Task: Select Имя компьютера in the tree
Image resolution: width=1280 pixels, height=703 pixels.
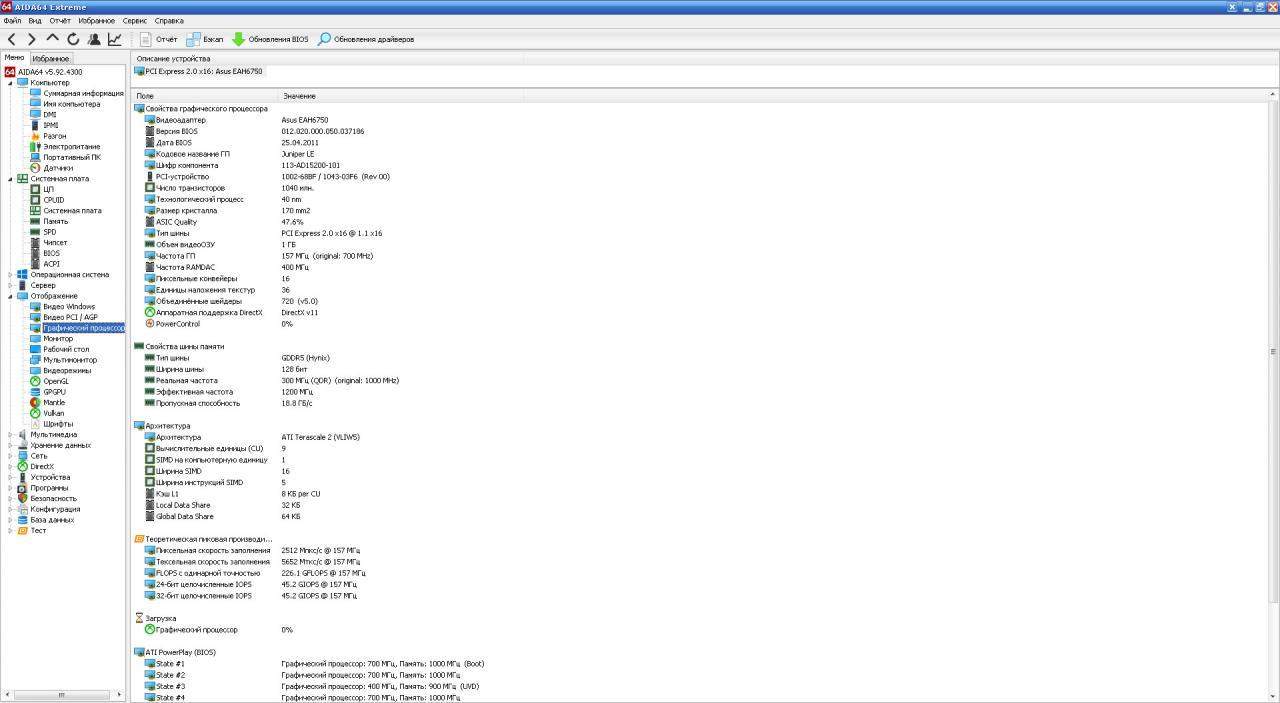Action: coord(72,104)
